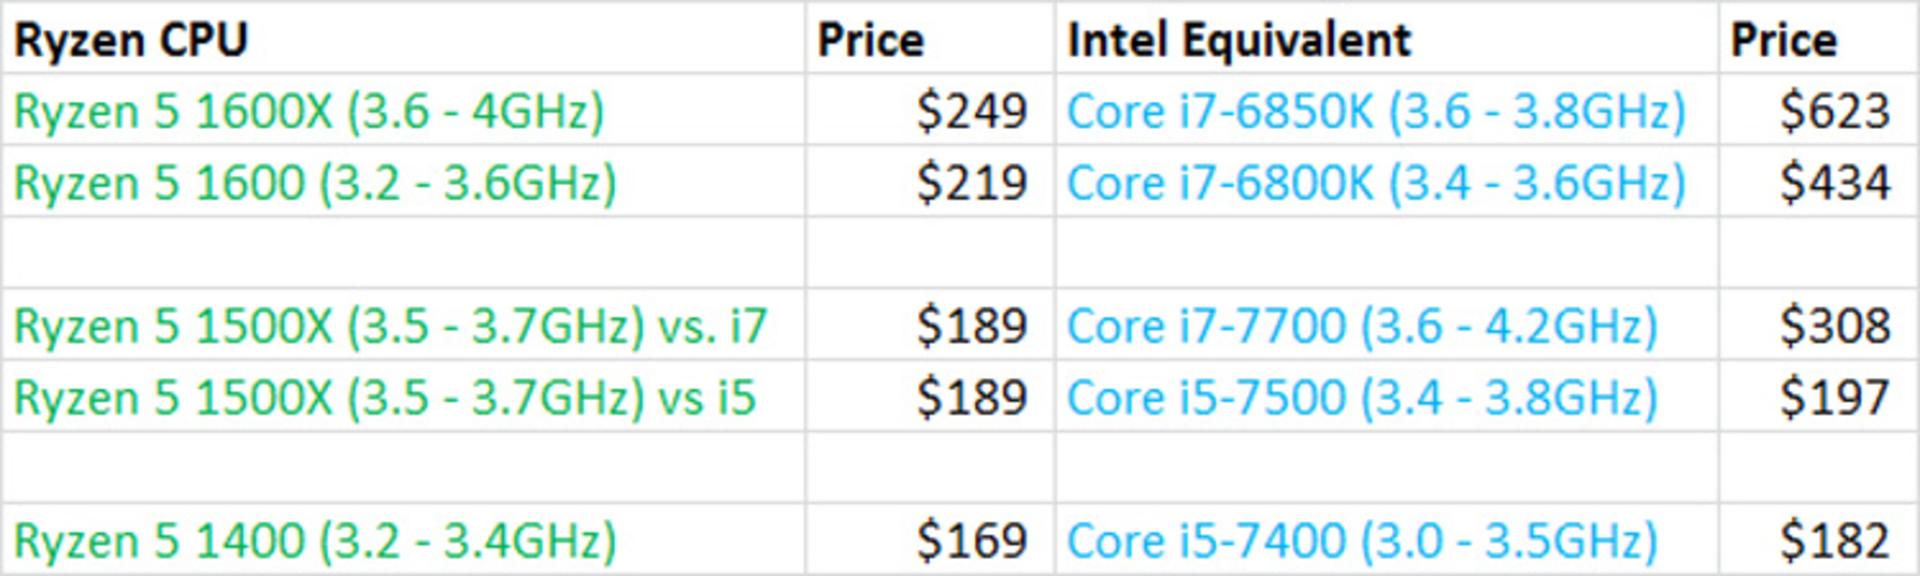This screenshot has height=576, width=1920.
Task: Click the $197 price cell
Action: (x=1818, y=396)
